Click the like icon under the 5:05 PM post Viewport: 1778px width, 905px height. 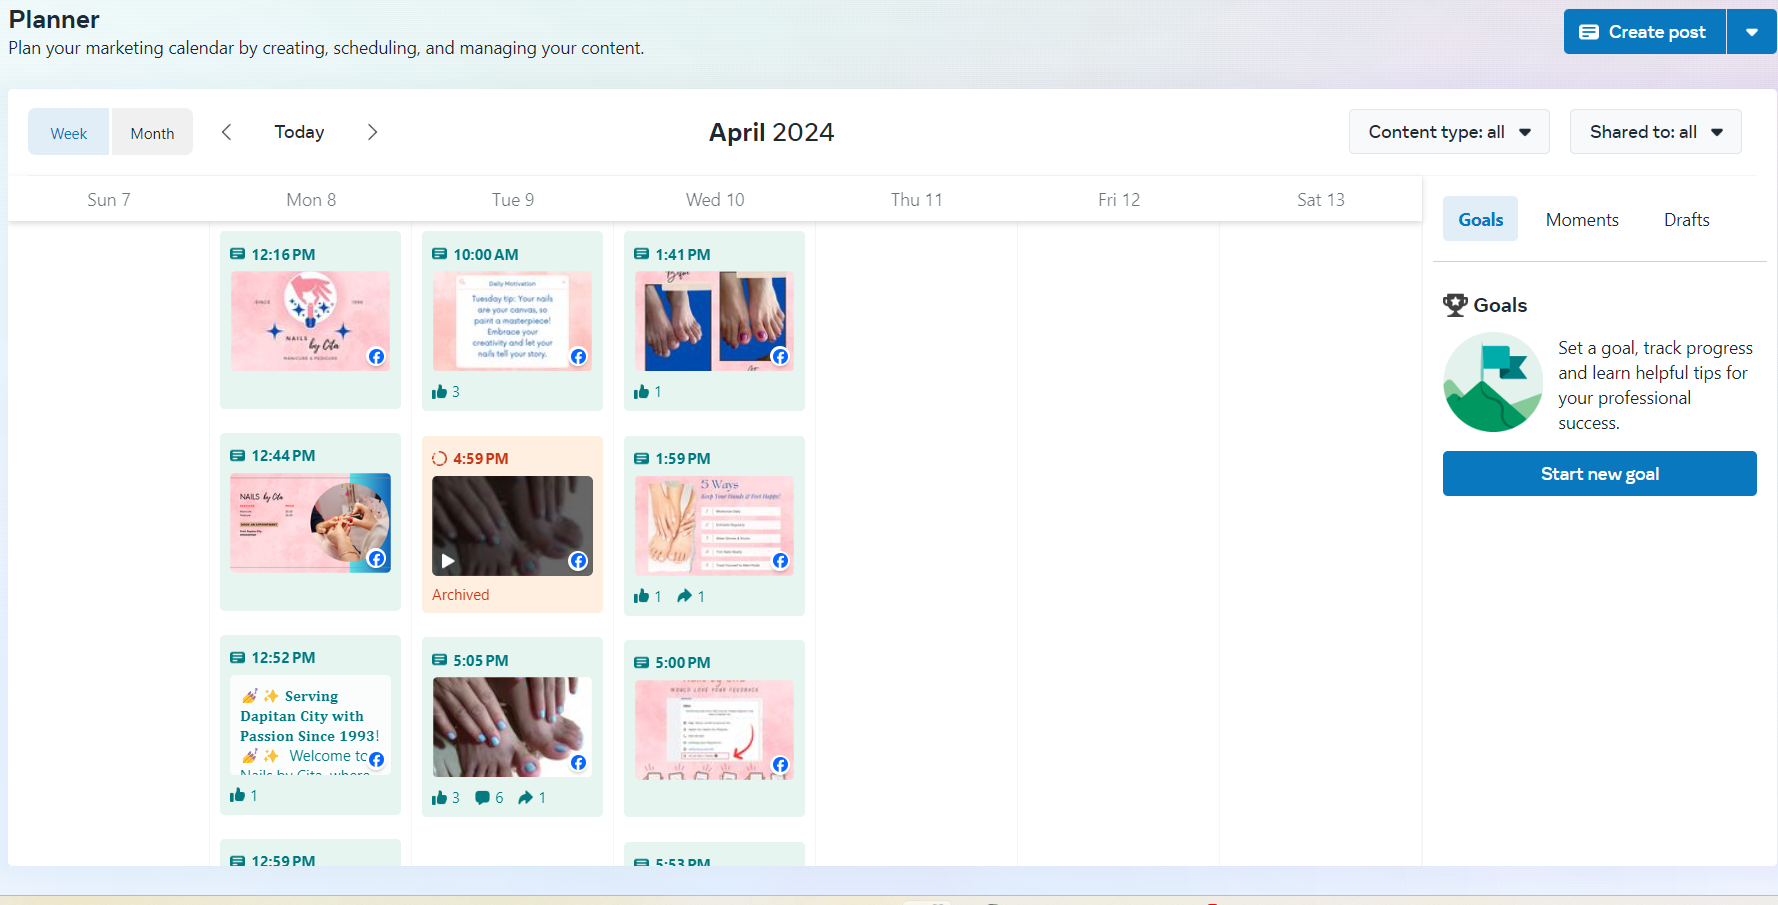439,797
